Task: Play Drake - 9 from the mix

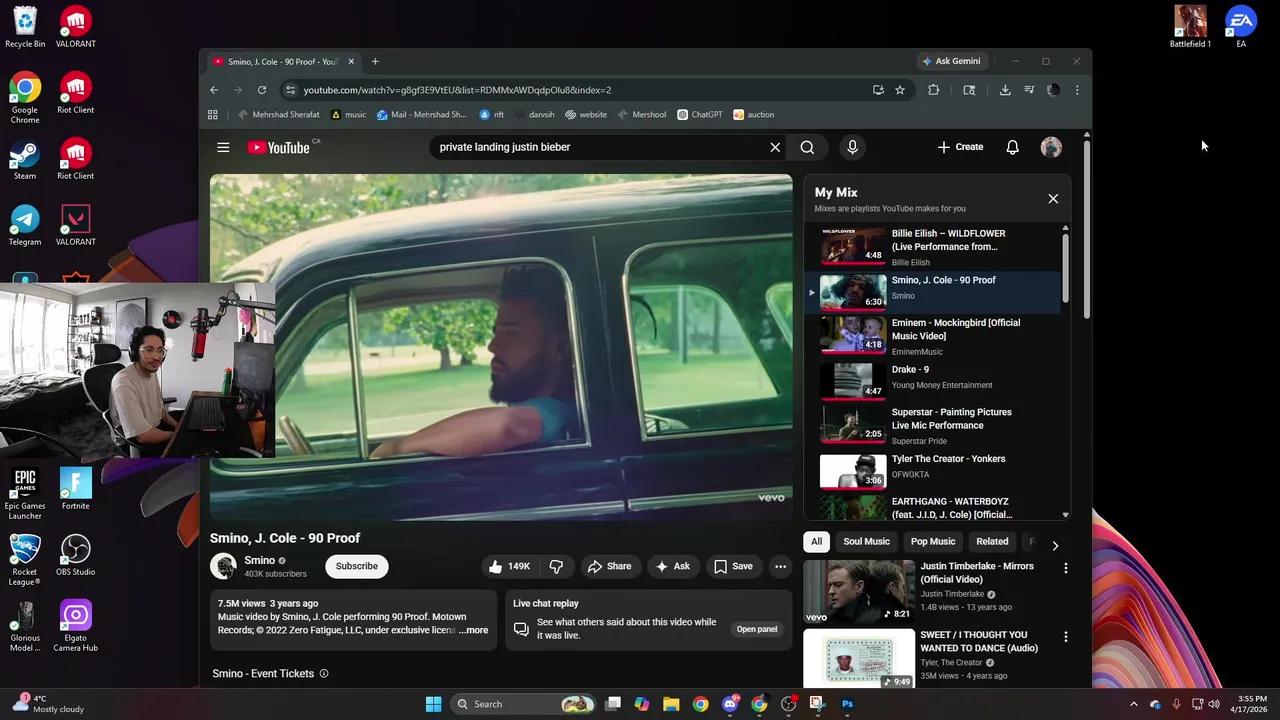Action: [934, 380]
